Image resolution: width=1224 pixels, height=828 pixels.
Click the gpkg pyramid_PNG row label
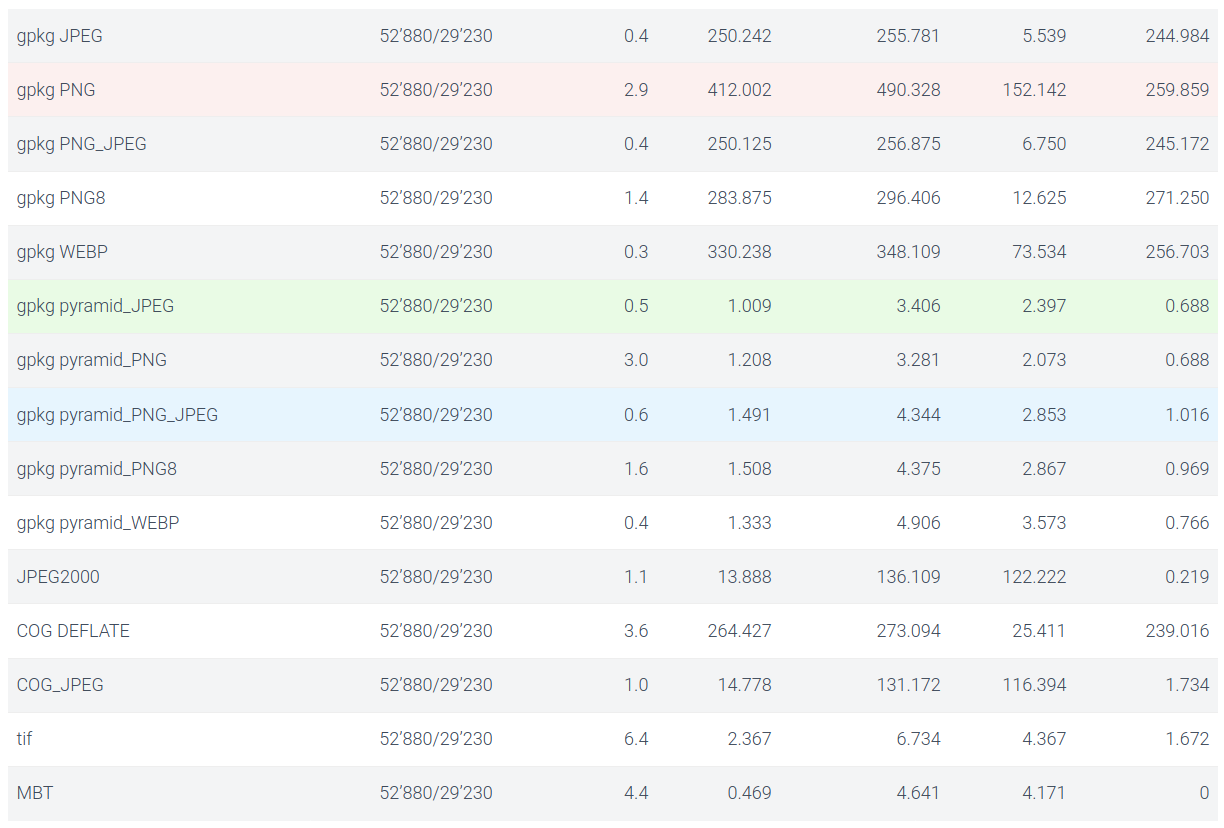[92, 360]
